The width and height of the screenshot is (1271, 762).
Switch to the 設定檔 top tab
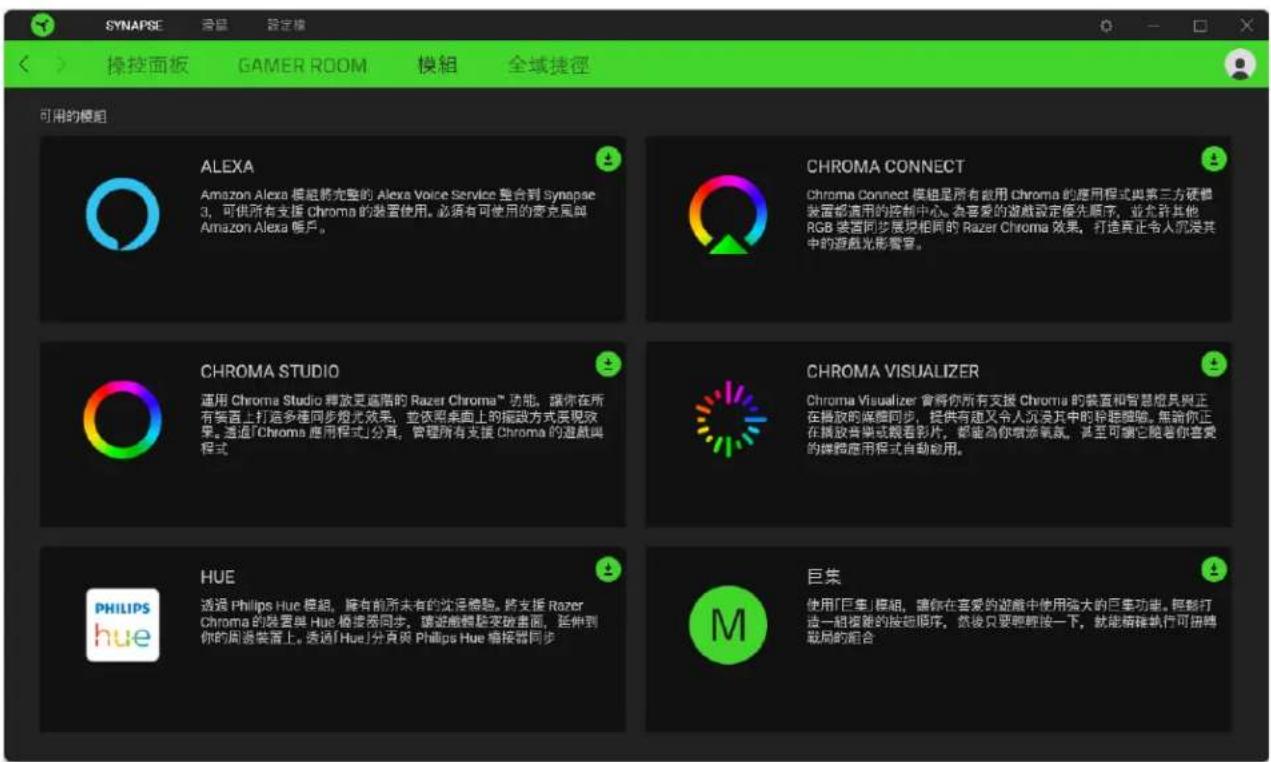286,26
